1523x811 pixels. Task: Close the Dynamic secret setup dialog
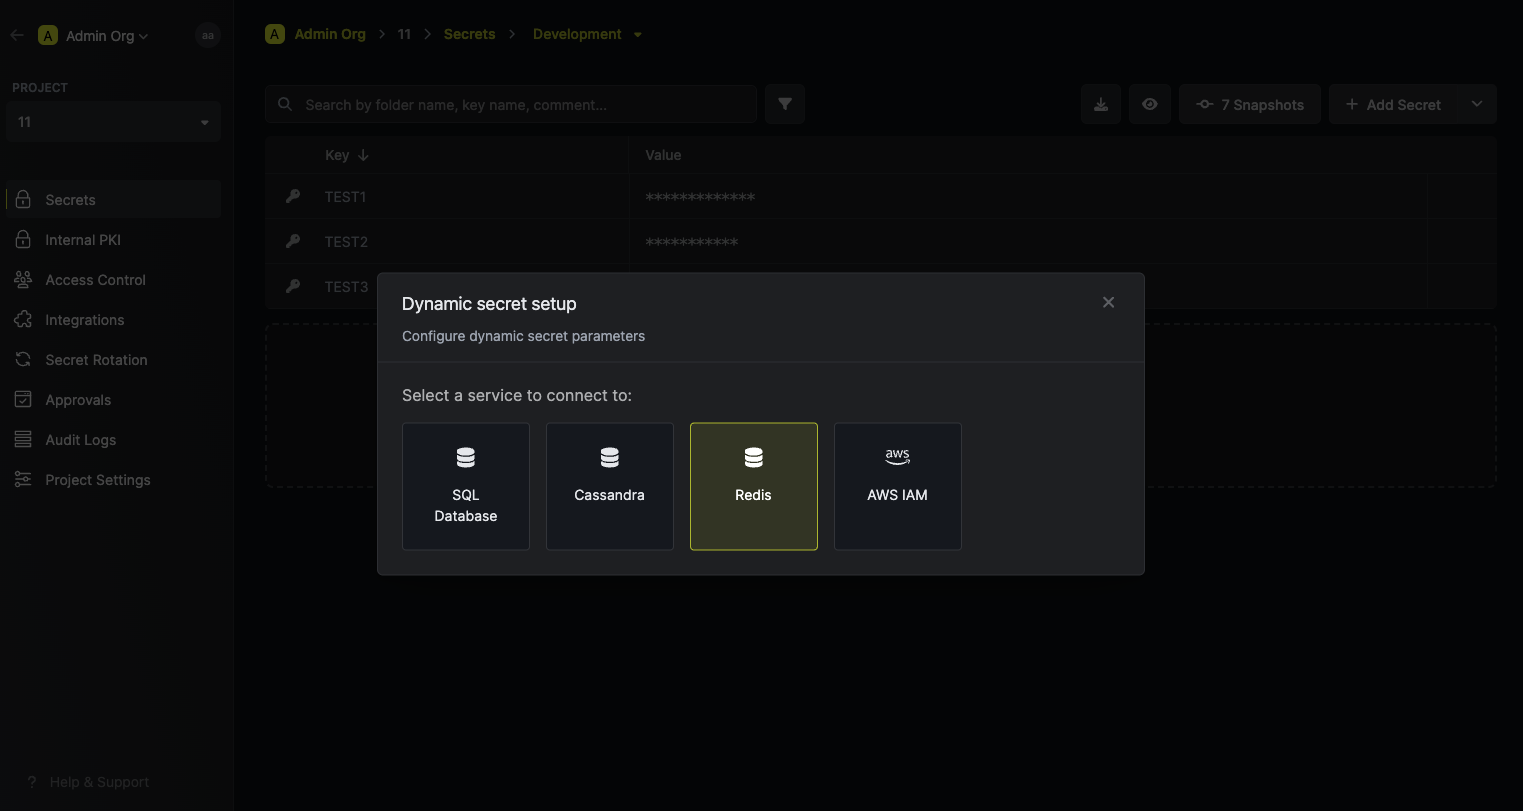point(1108,302)
